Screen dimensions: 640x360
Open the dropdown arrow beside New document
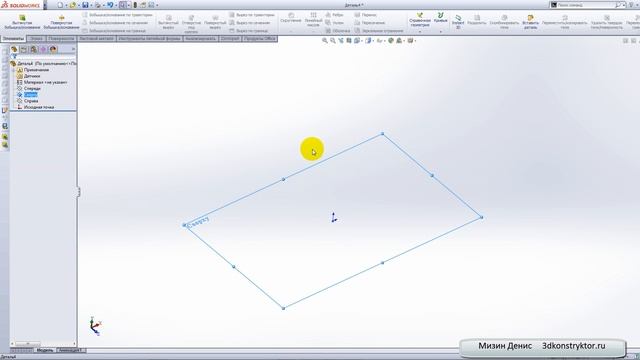[x=66, y=5]
